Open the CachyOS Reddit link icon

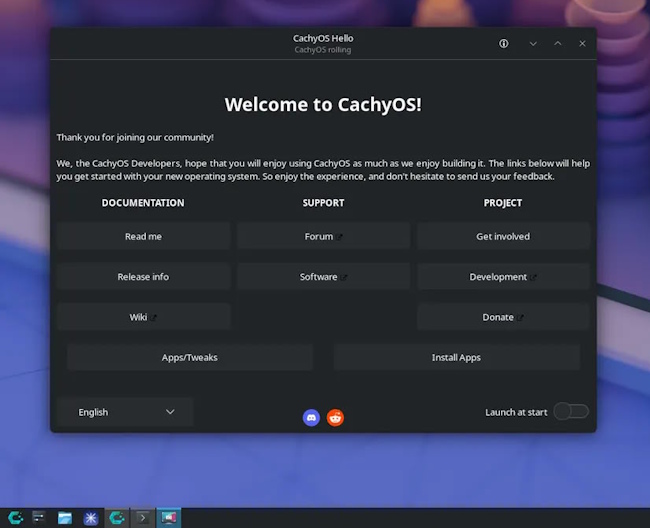click(x=335, y=417)
